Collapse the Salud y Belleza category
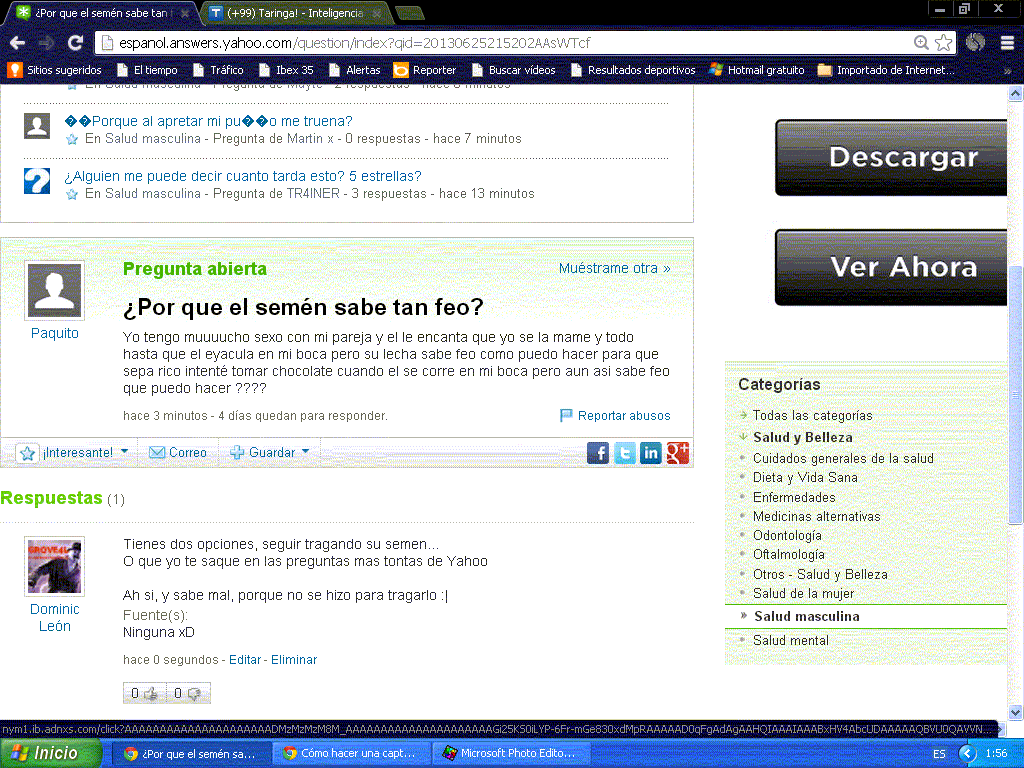The height and width of the screenshot is (768, 1024). coord(743,436)
